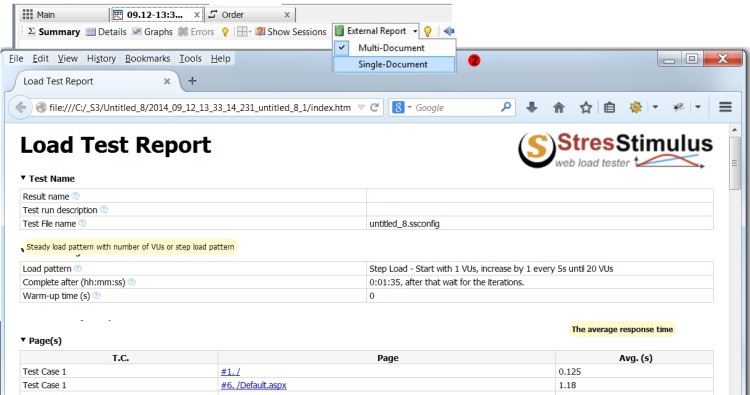Image resolution: width=750 pixels, height=395 pixels.
Task: Click help icon next to Warm-up time
Action: point(97,296)
